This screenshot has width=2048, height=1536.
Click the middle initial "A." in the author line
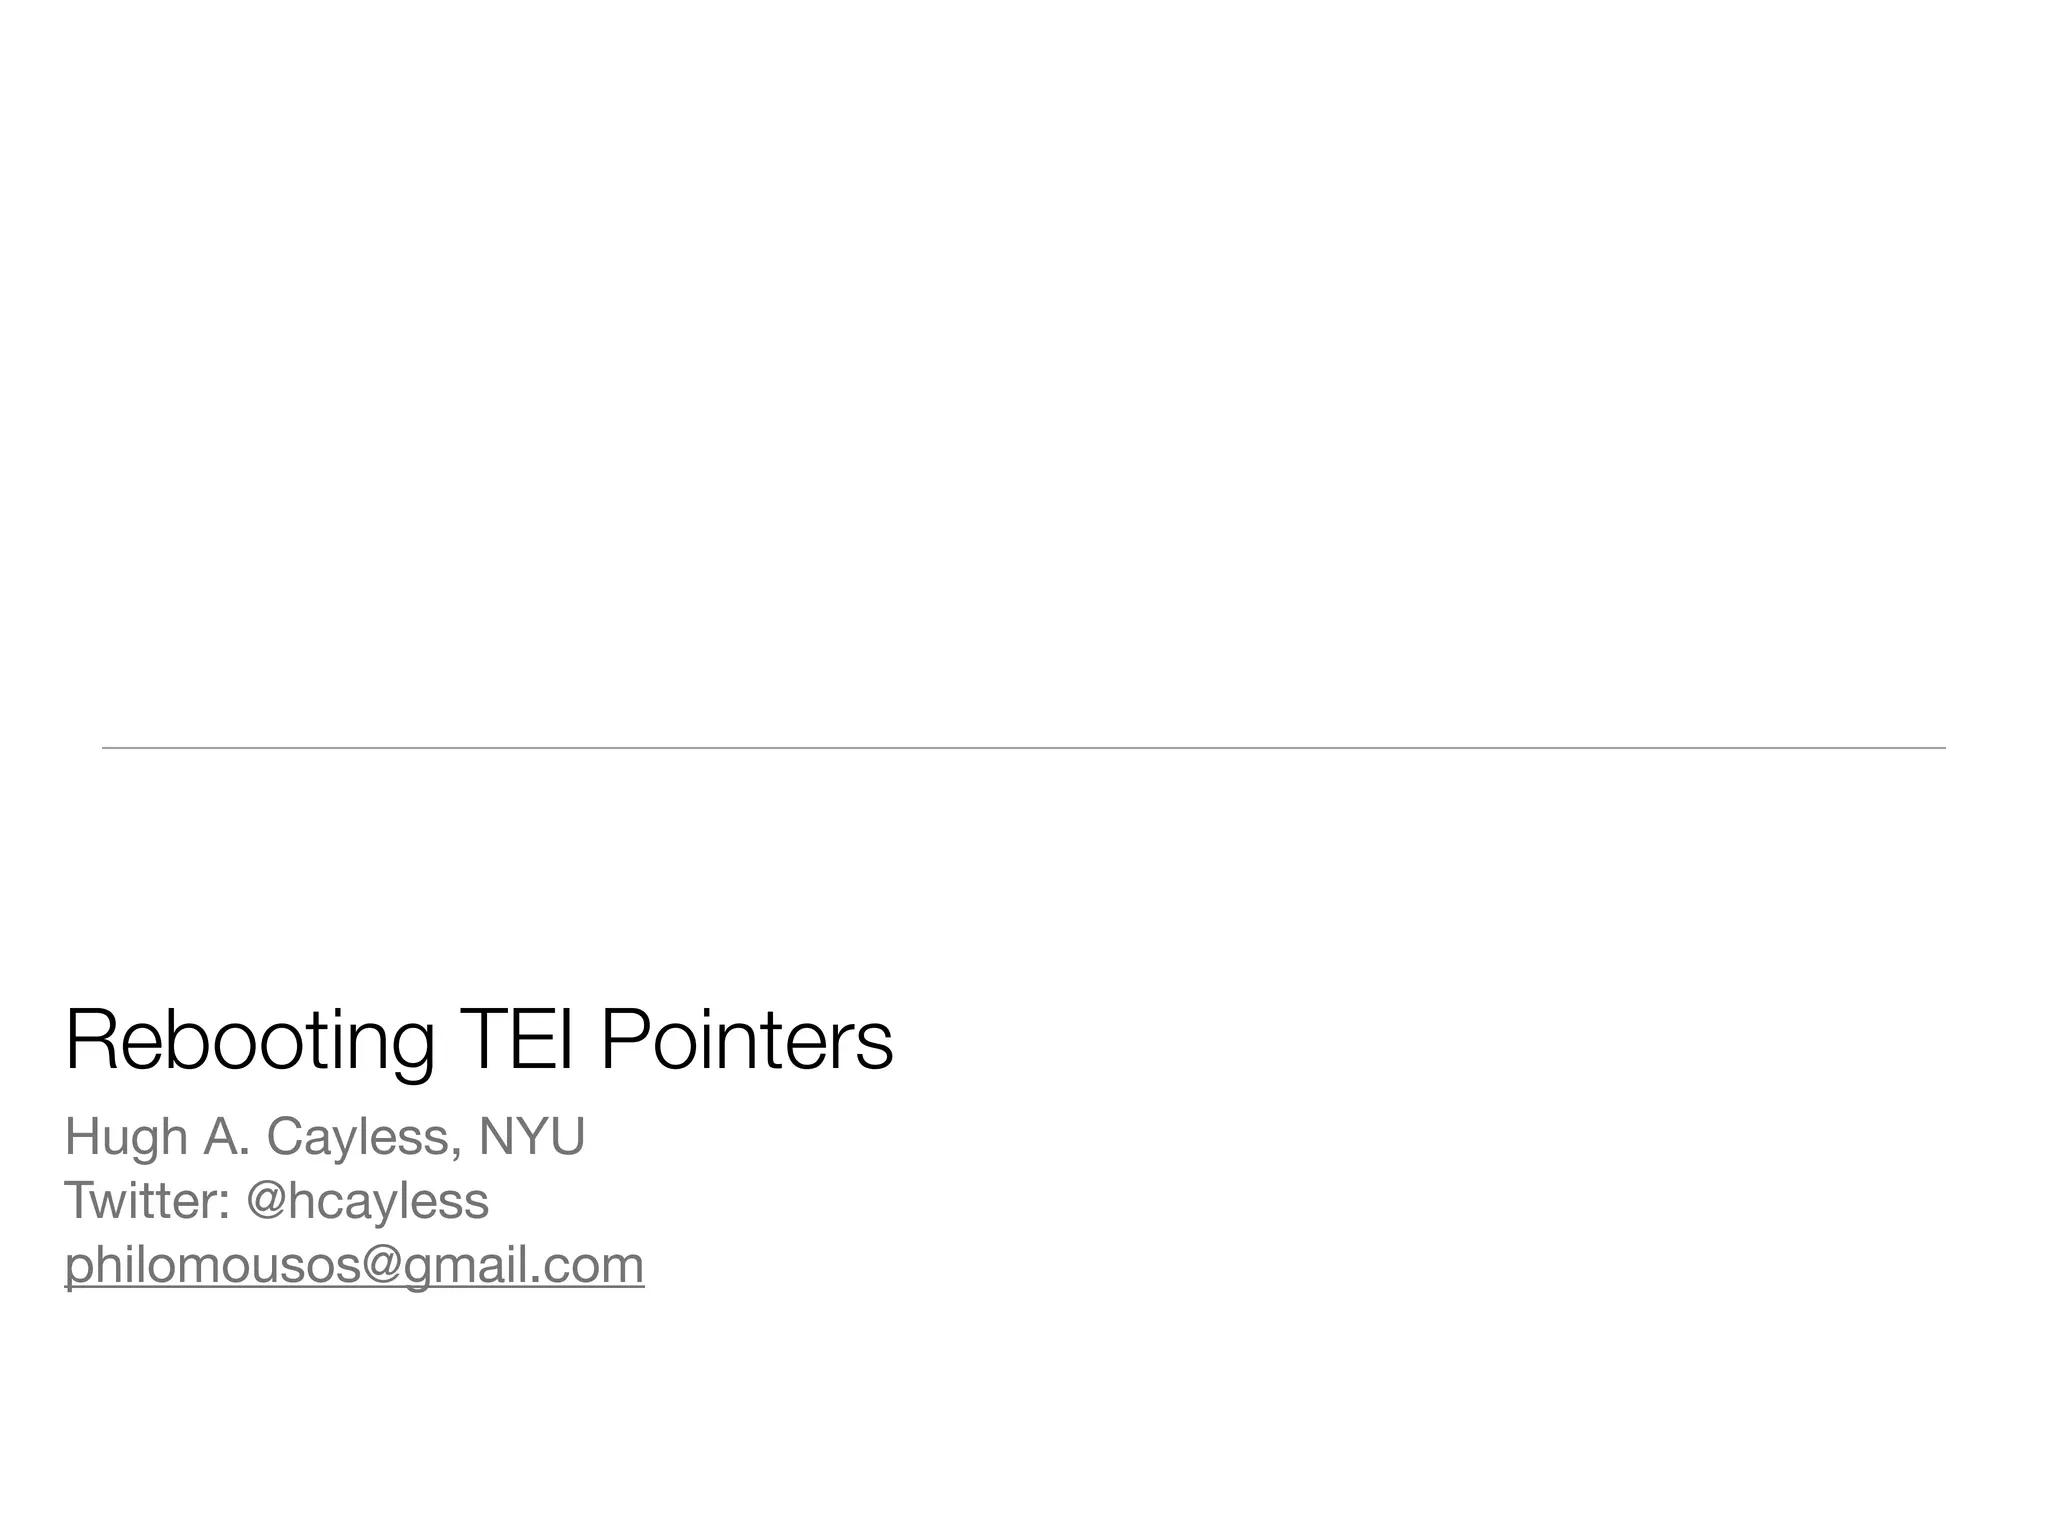click(226, 1137)
